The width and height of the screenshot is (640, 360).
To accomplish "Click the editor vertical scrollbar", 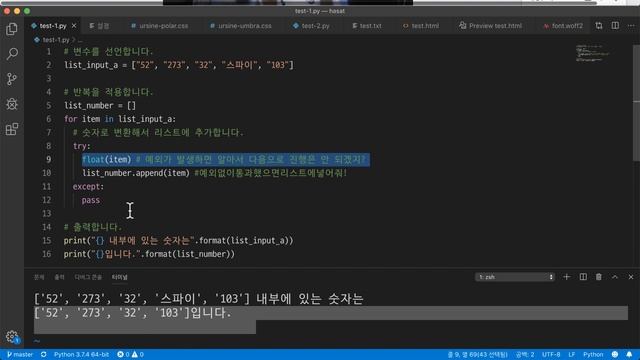I will (636, 102).
